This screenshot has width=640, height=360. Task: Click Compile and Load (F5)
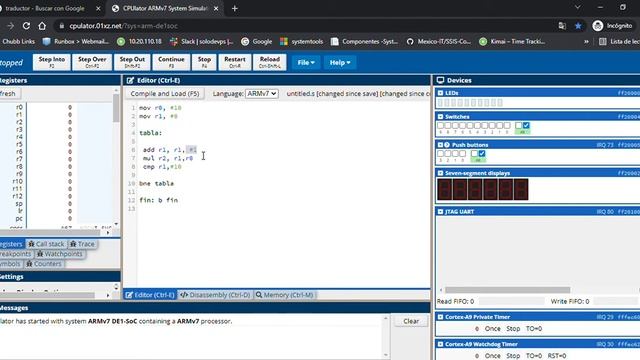click(x=165, y=93)
